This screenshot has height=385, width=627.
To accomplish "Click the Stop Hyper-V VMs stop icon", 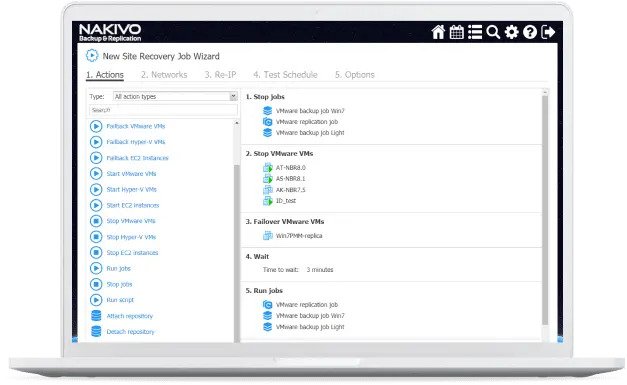I will coord(96,237).
